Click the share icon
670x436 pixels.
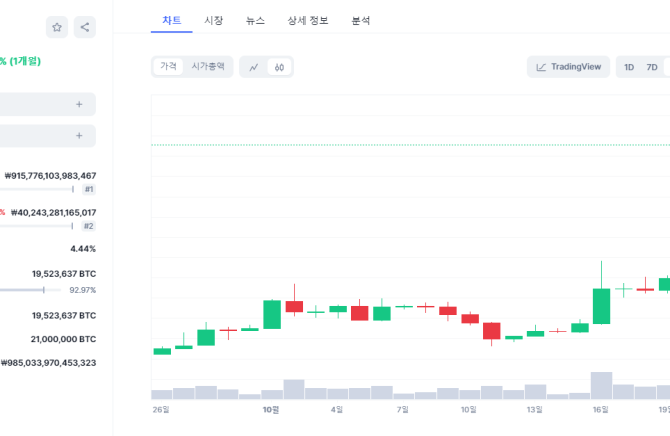click(85, 27)
